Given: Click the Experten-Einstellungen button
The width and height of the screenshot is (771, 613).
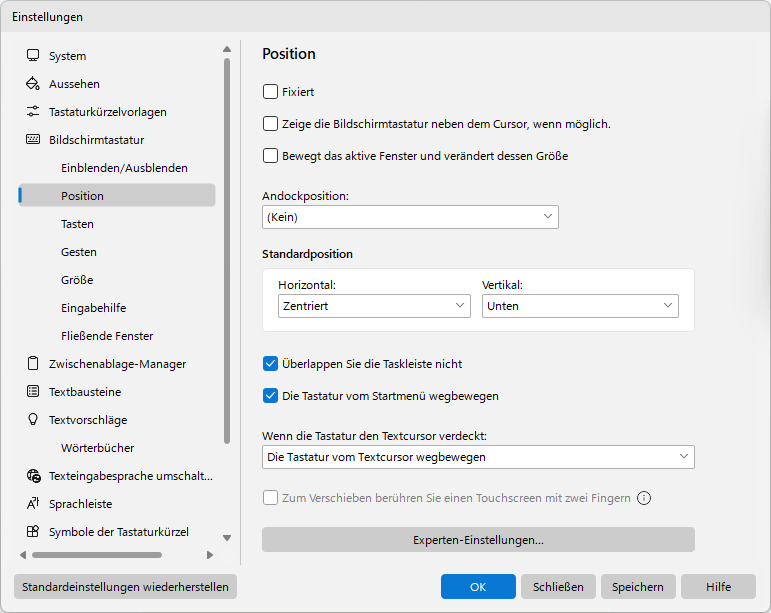Looking at the screenshot, I should tap(478, 540).
